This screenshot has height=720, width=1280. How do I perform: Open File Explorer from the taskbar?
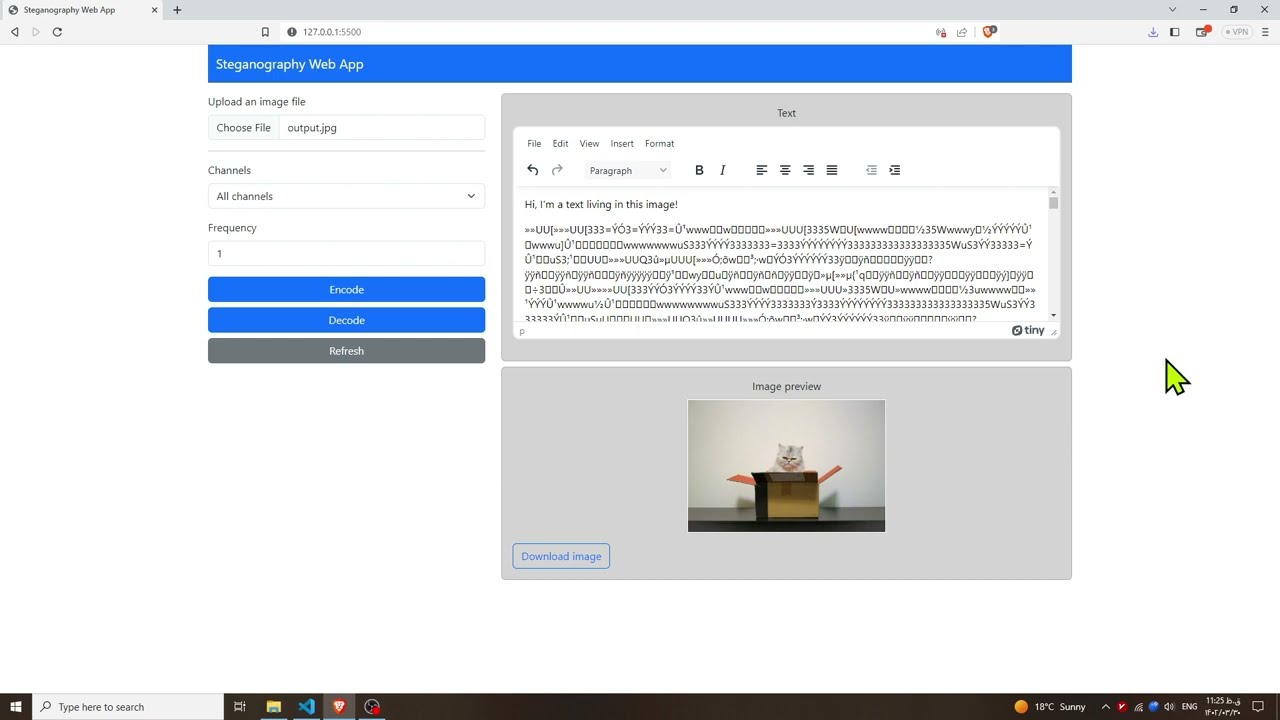pyautogui.click(x=273, y=707)
